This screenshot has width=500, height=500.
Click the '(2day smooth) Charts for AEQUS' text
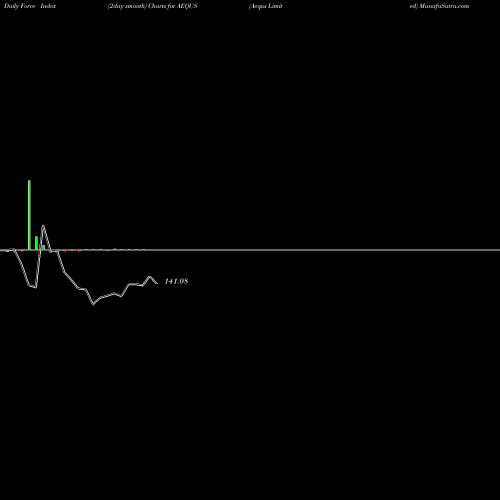point(153,6)
